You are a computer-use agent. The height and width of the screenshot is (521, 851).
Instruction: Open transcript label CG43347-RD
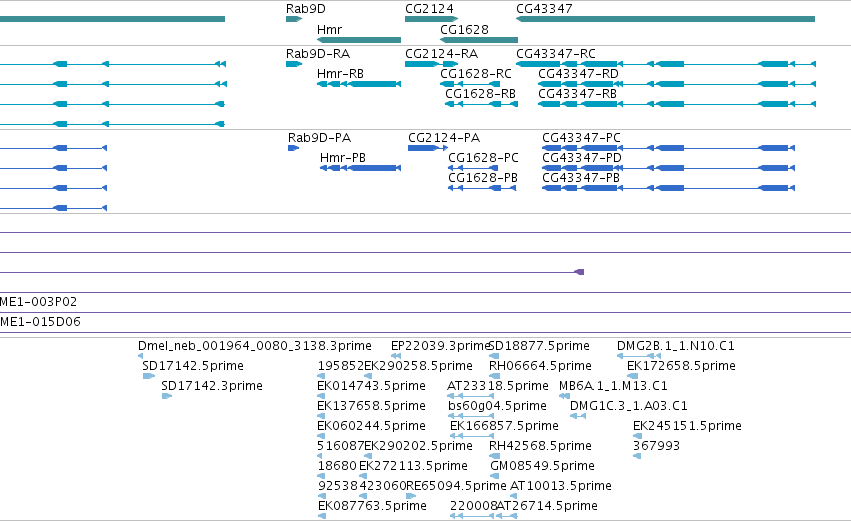point(578,73)
